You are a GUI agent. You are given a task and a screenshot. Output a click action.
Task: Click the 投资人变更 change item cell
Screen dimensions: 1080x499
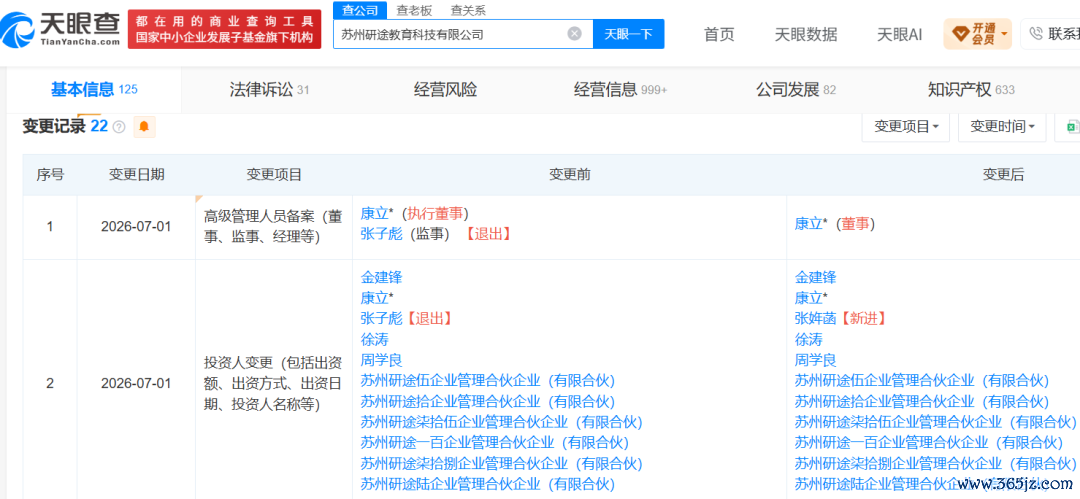[x=273, y=383]
